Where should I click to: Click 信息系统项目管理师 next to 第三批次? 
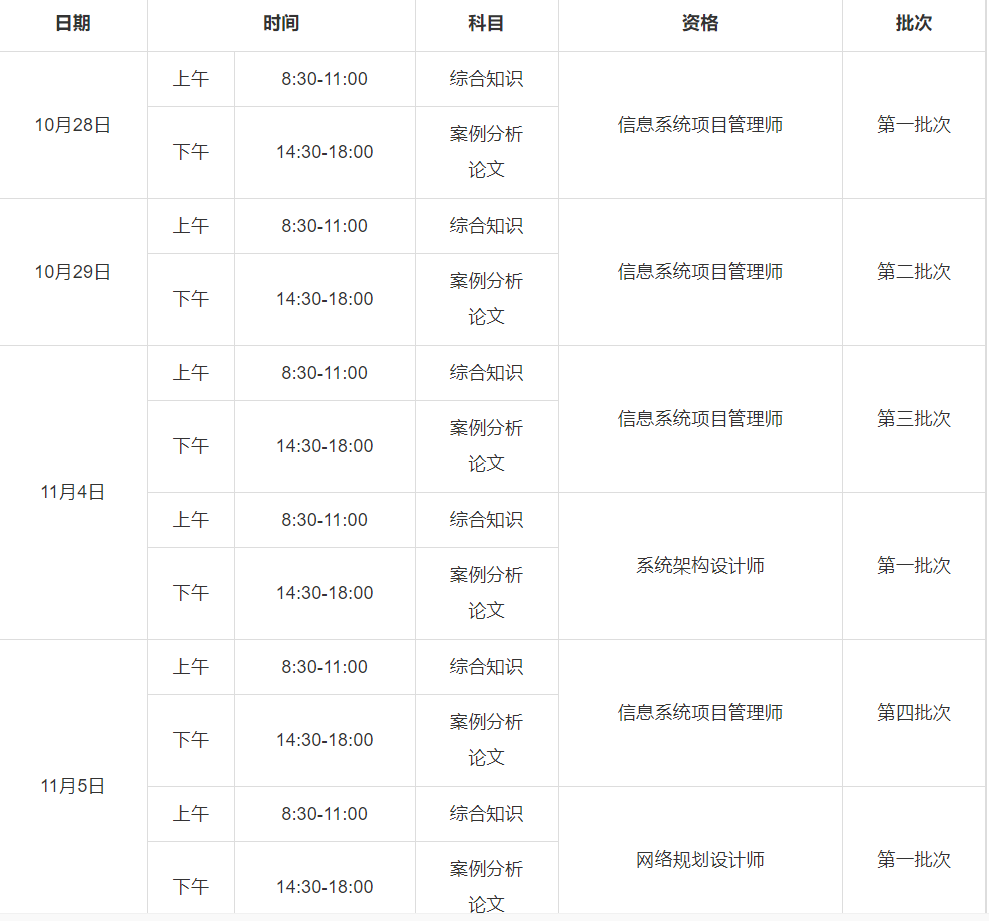click(700, 419)
